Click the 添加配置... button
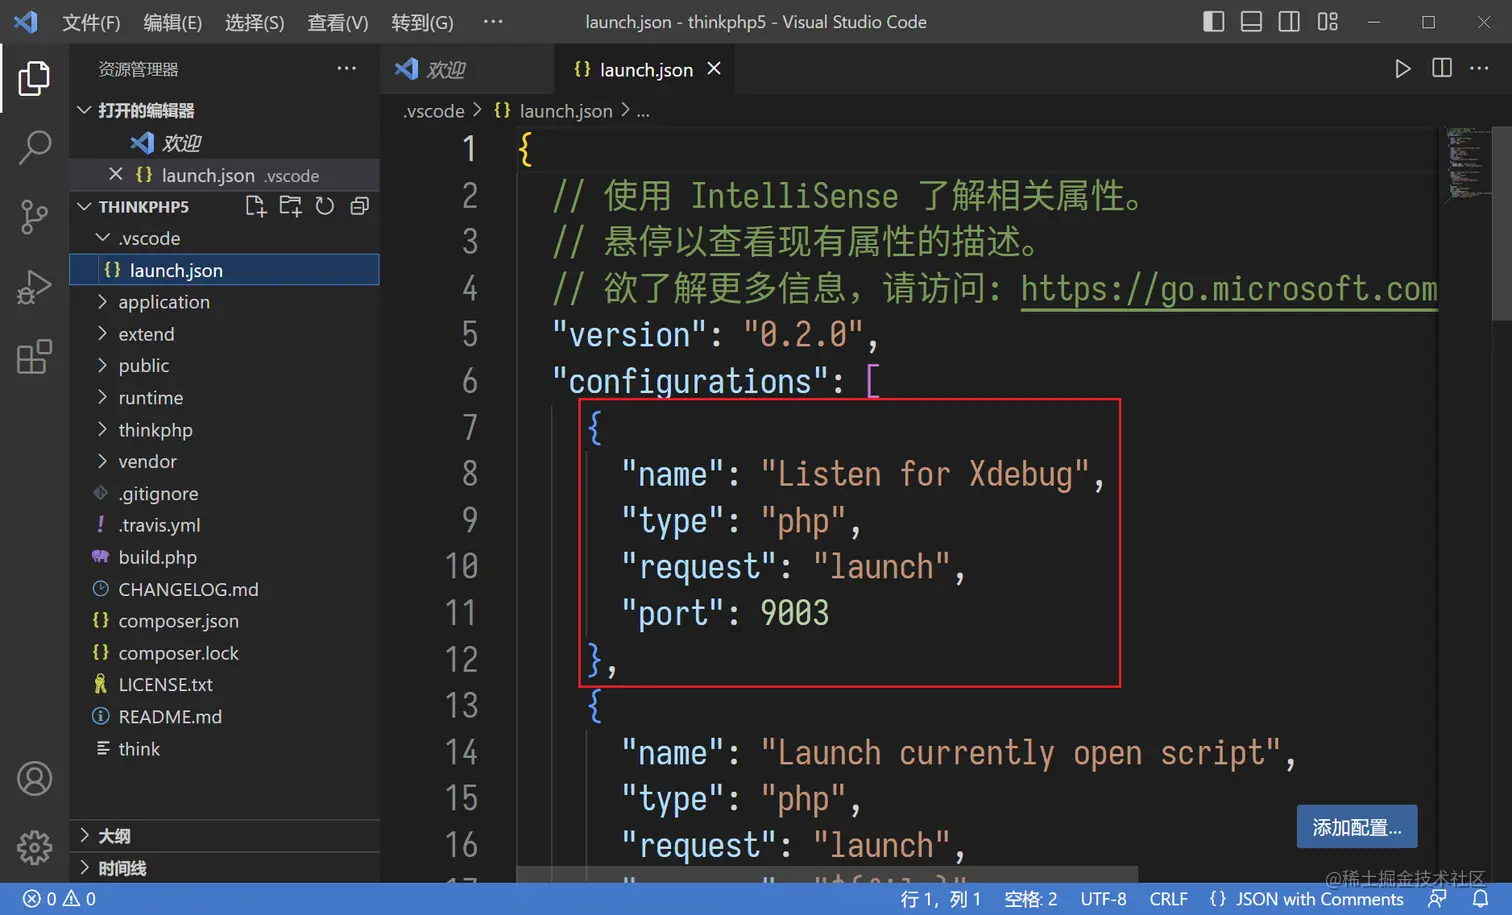Viewport: 1512px width, 915px height. 1357,827
